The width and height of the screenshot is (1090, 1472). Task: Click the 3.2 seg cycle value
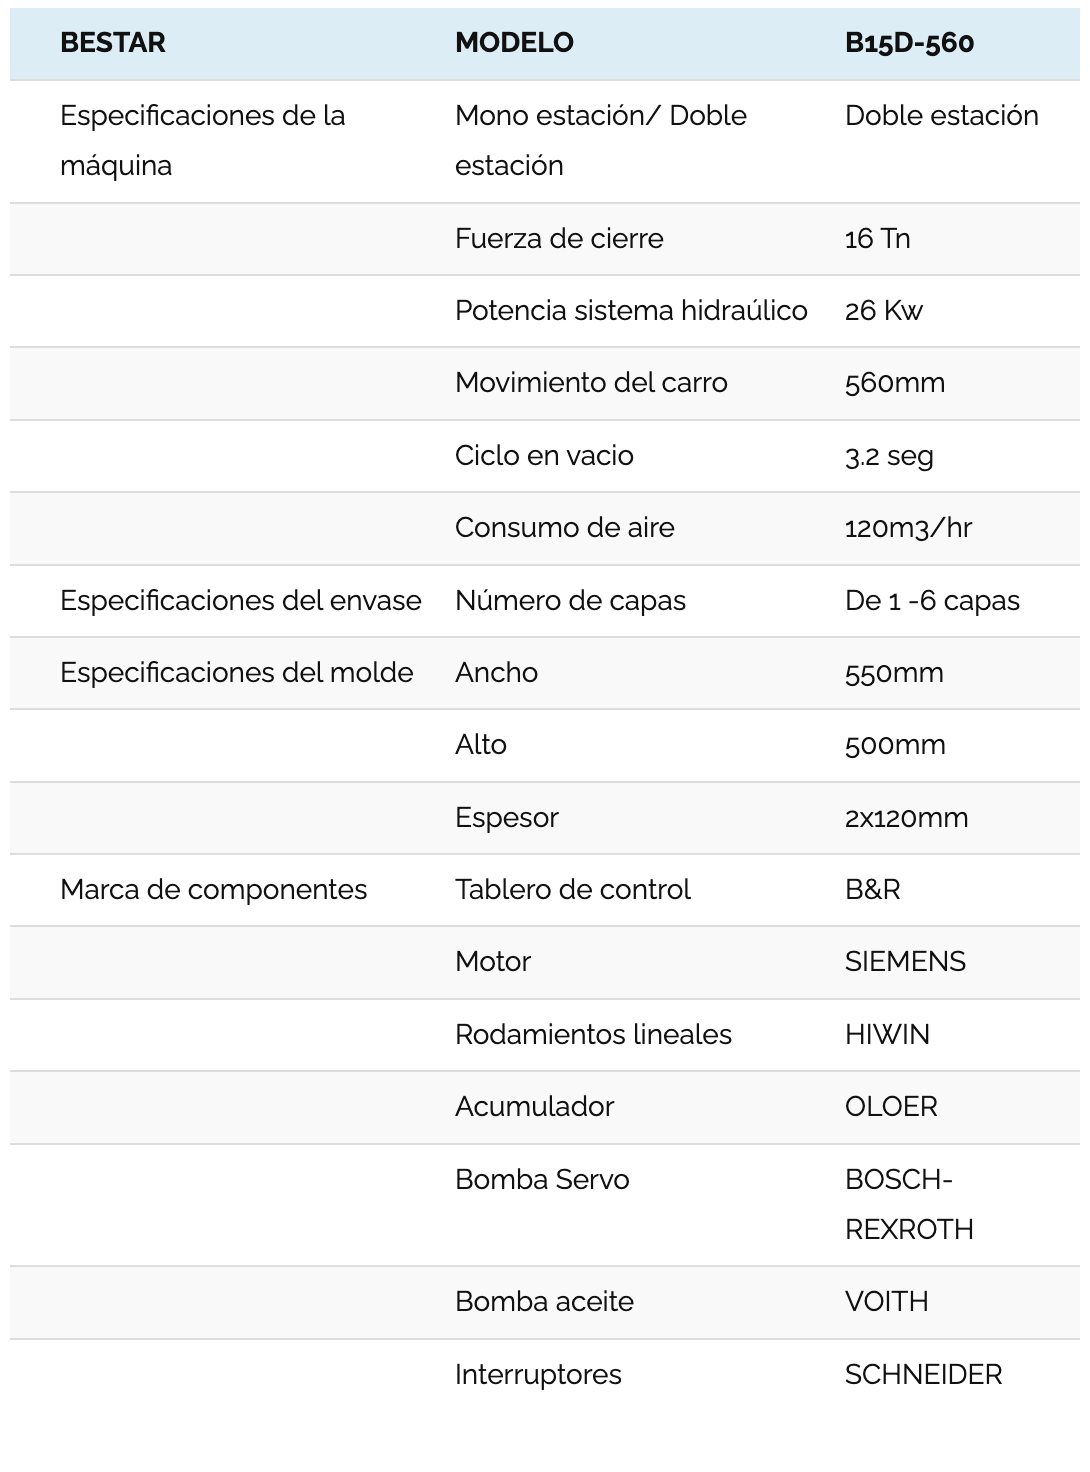[889, 456]
